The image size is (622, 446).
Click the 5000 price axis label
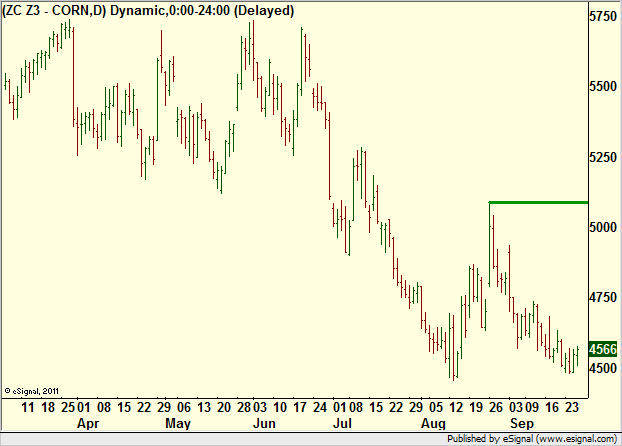pyautogui.click(x=603, y=227)
